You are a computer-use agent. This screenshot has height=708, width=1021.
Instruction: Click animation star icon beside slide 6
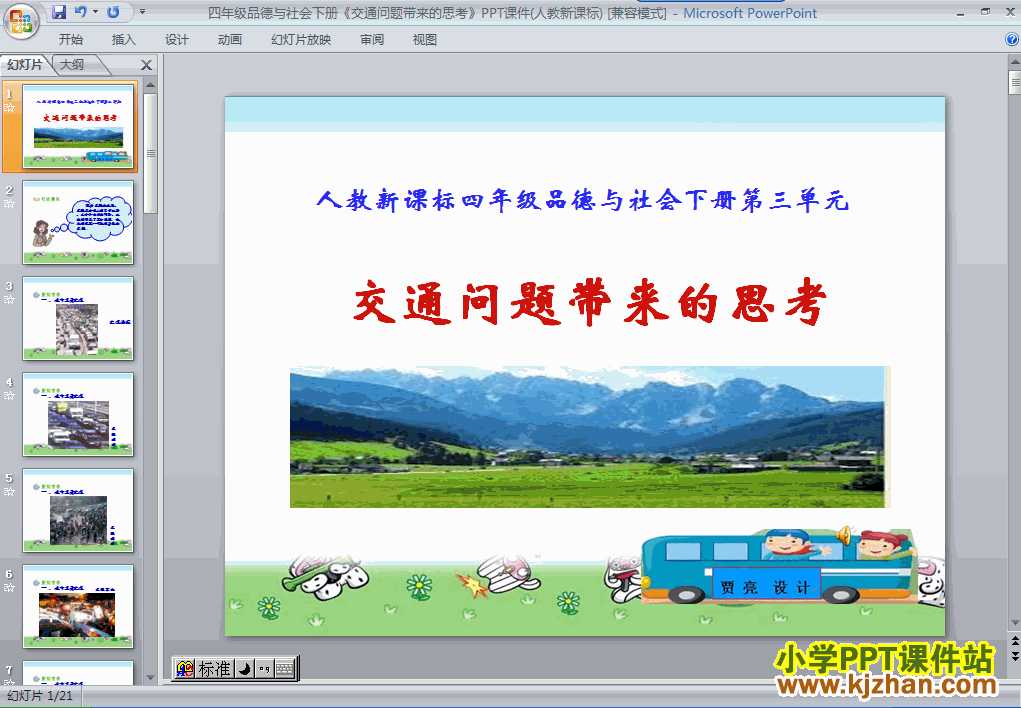(x=9, y=588)
